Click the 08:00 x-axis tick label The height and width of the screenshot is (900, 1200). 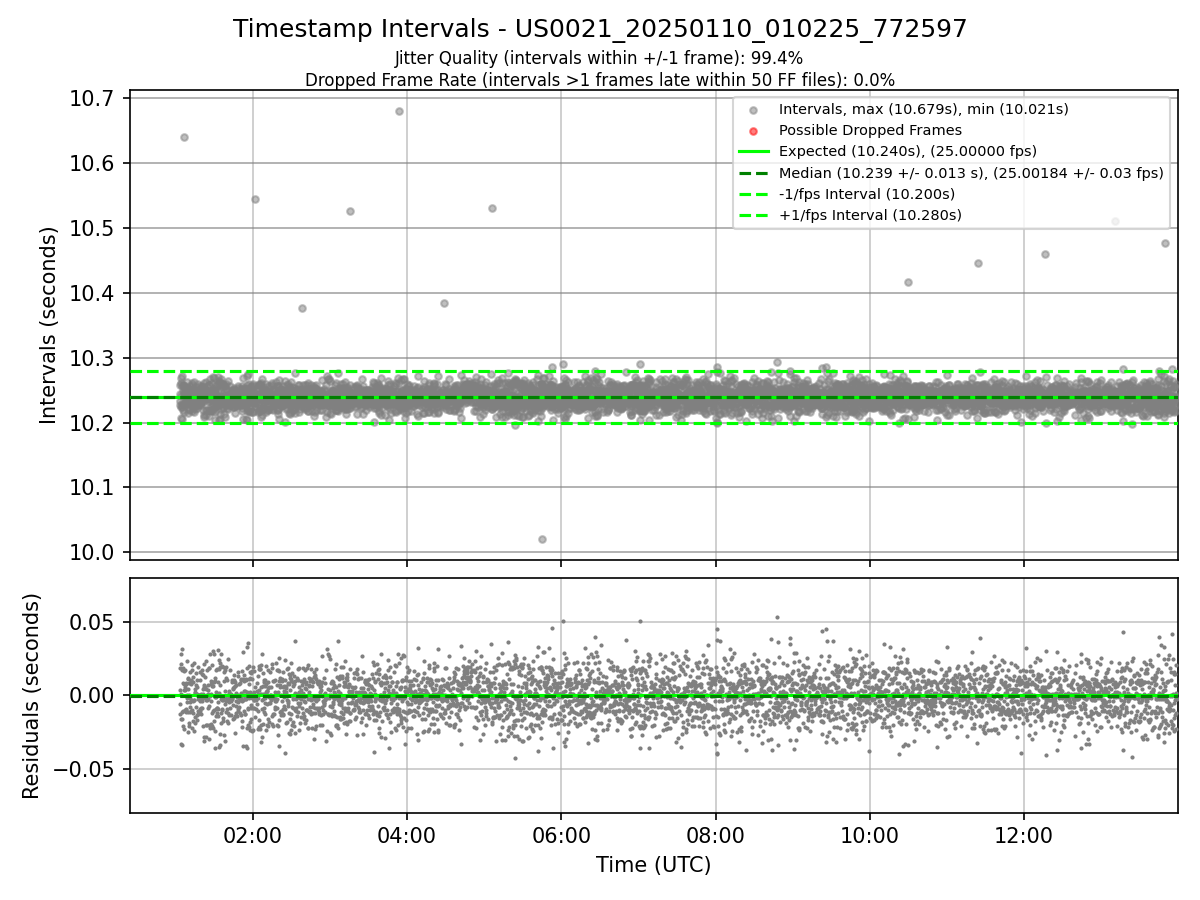pos(715,834)
